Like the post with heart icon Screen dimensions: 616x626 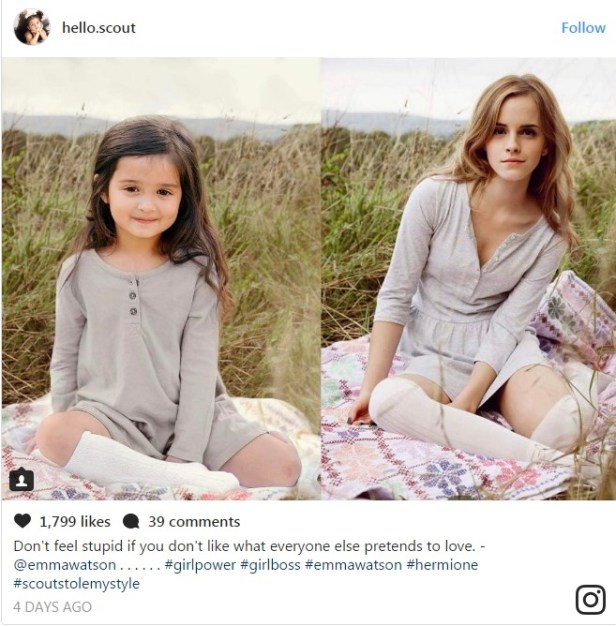pyautogui.click(x=22, y=521)
